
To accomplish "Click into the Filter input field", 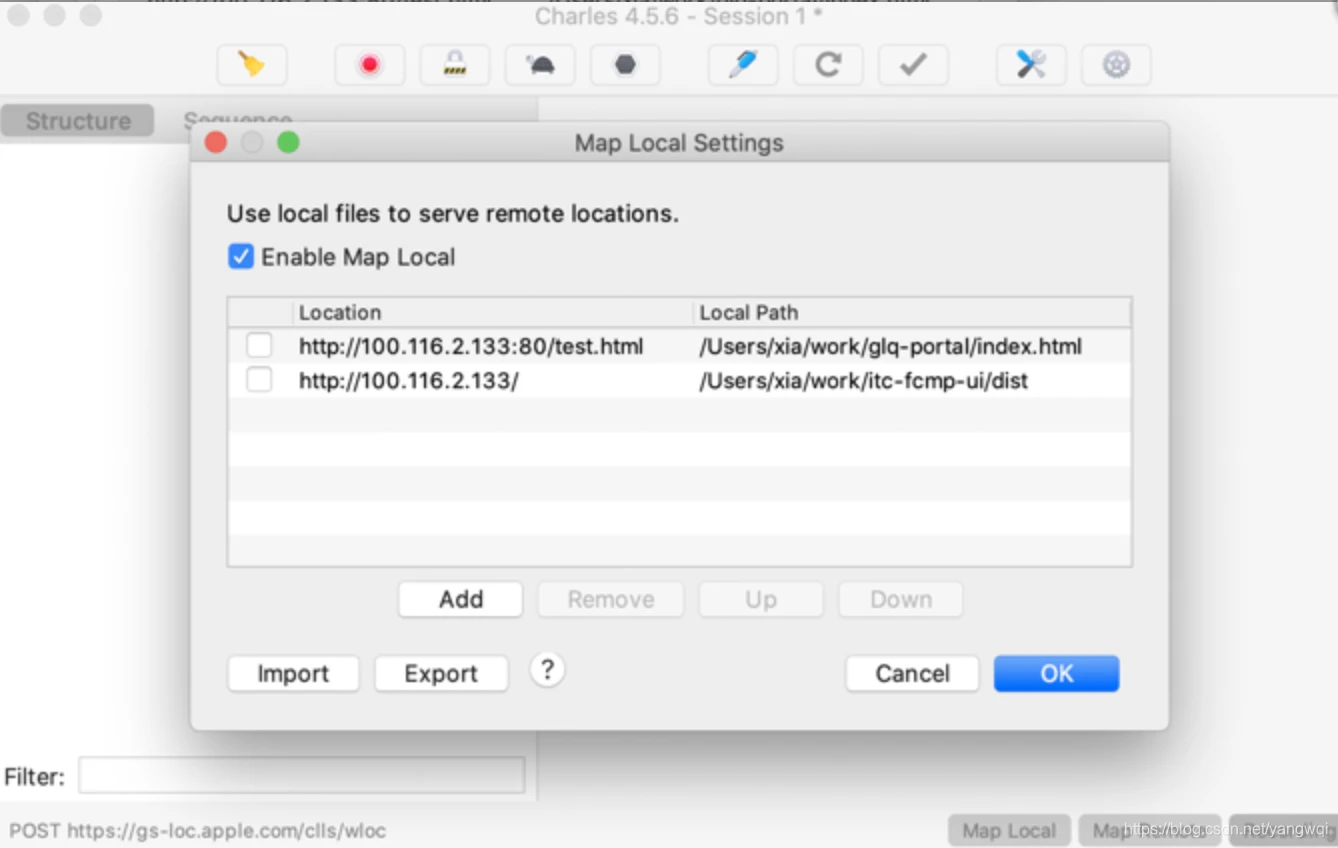I will 302,776.
